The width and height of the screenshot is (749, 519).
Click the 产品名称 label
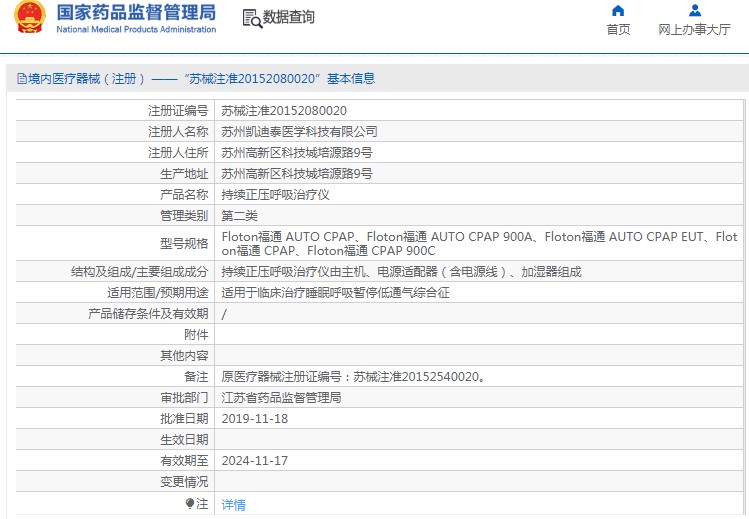(x=184, y=195)
